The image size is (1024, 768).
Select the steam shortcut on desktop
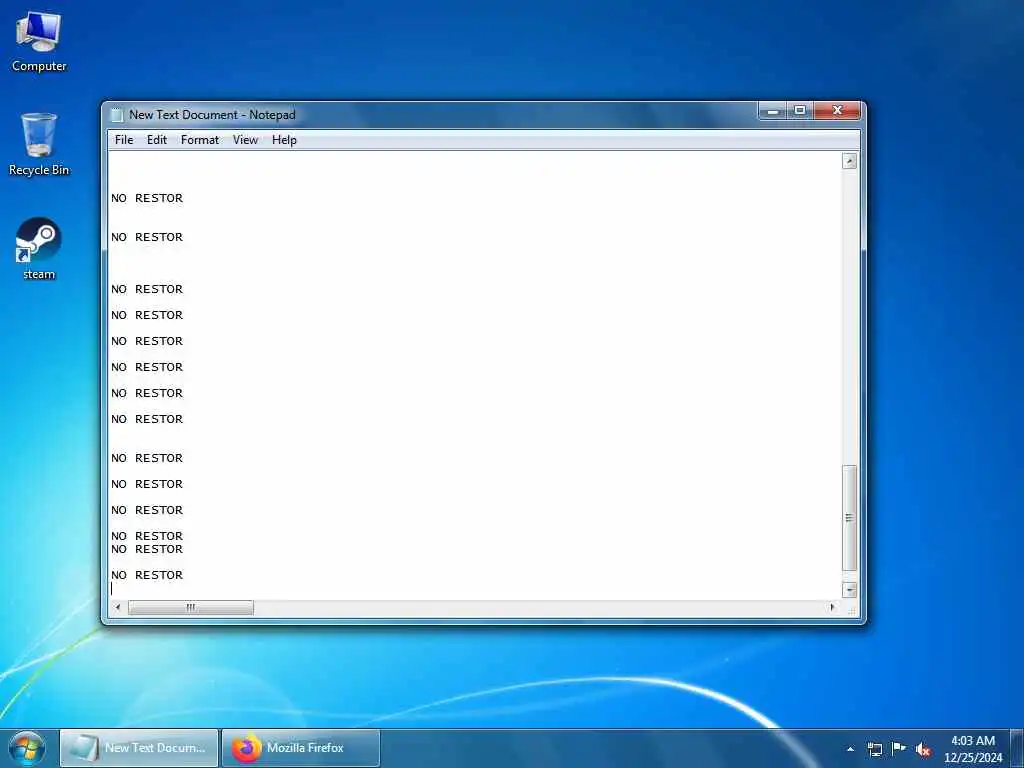click(x=39, y=249)
